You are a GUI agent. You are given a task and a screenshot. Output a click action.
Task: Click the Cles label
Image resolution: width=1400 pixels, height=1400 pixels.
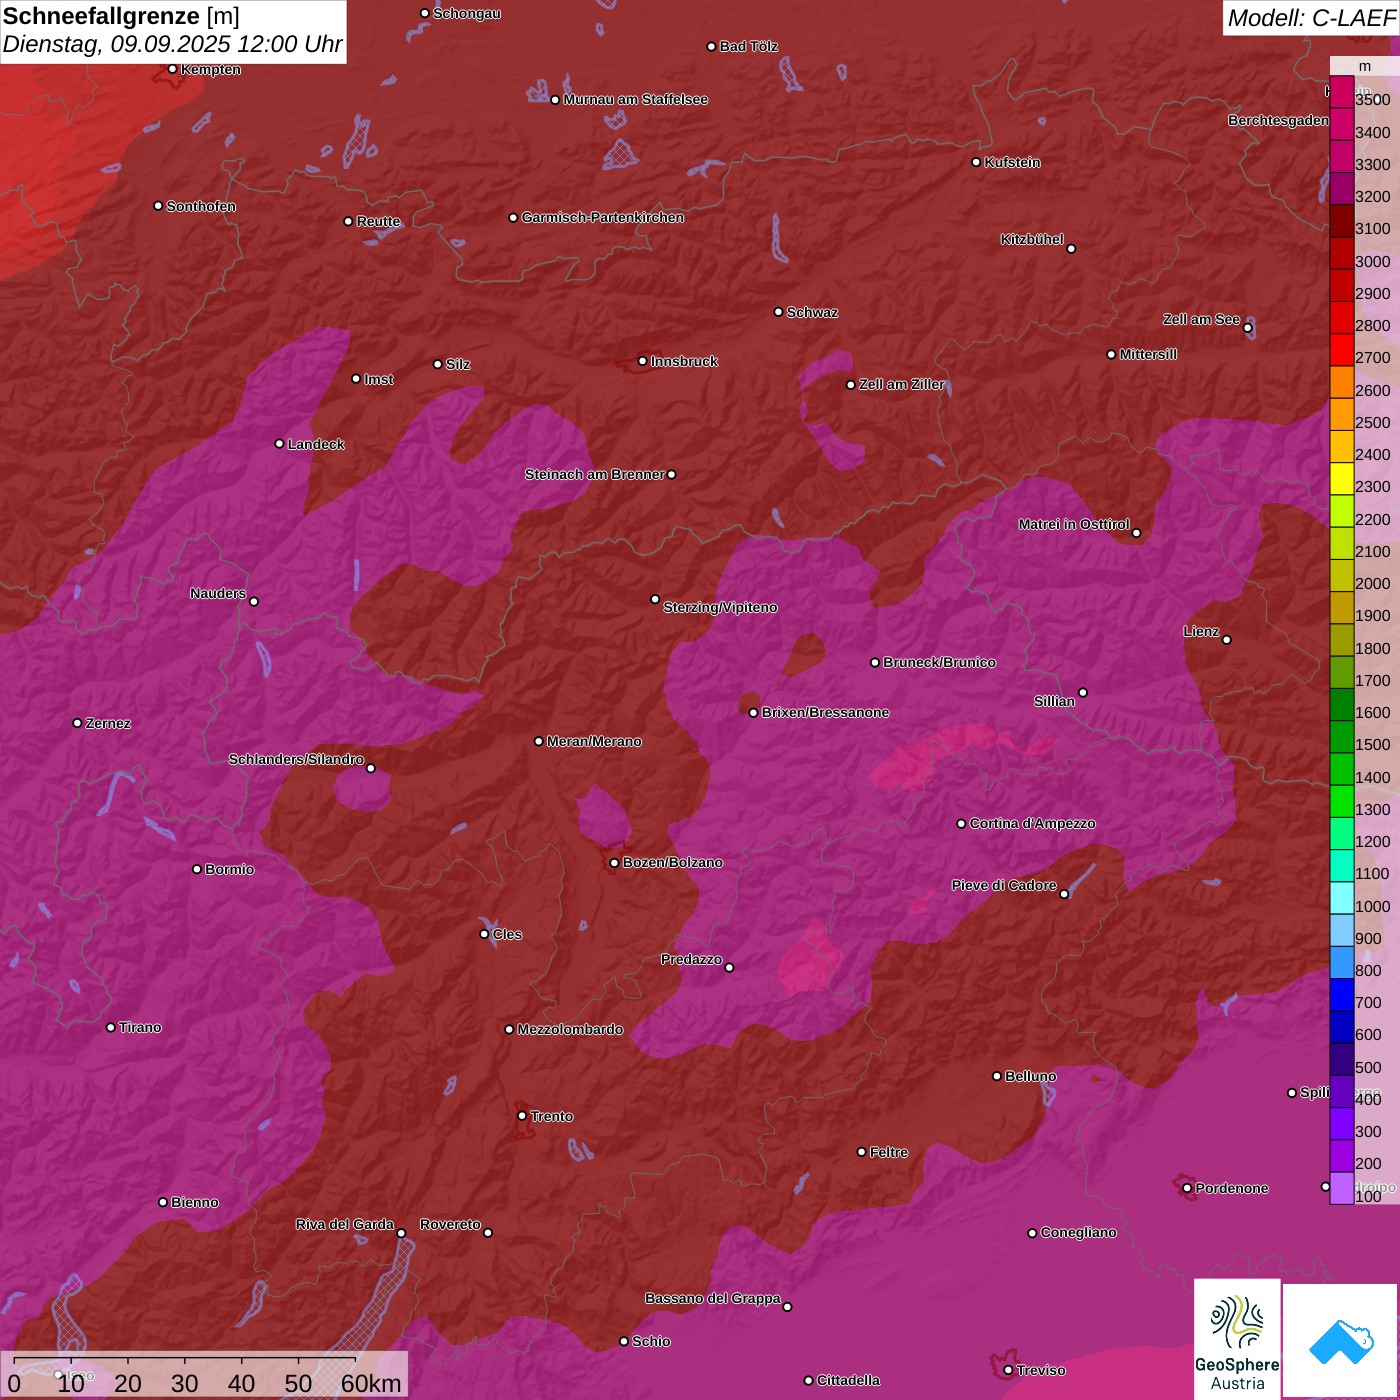pos(507,934)
